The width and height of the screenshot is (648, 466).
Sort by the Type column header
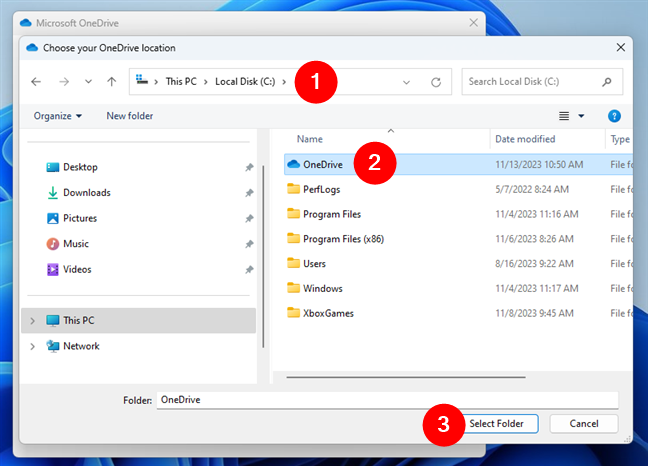(620, 139)
